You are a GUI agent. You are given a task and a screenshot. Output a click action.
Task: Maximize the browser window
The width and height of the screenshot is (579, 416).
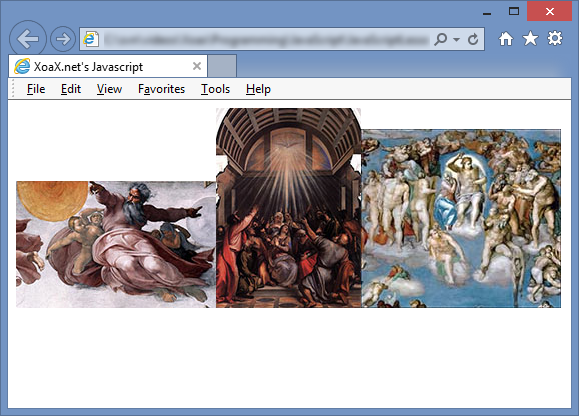(x=514, y=11)
